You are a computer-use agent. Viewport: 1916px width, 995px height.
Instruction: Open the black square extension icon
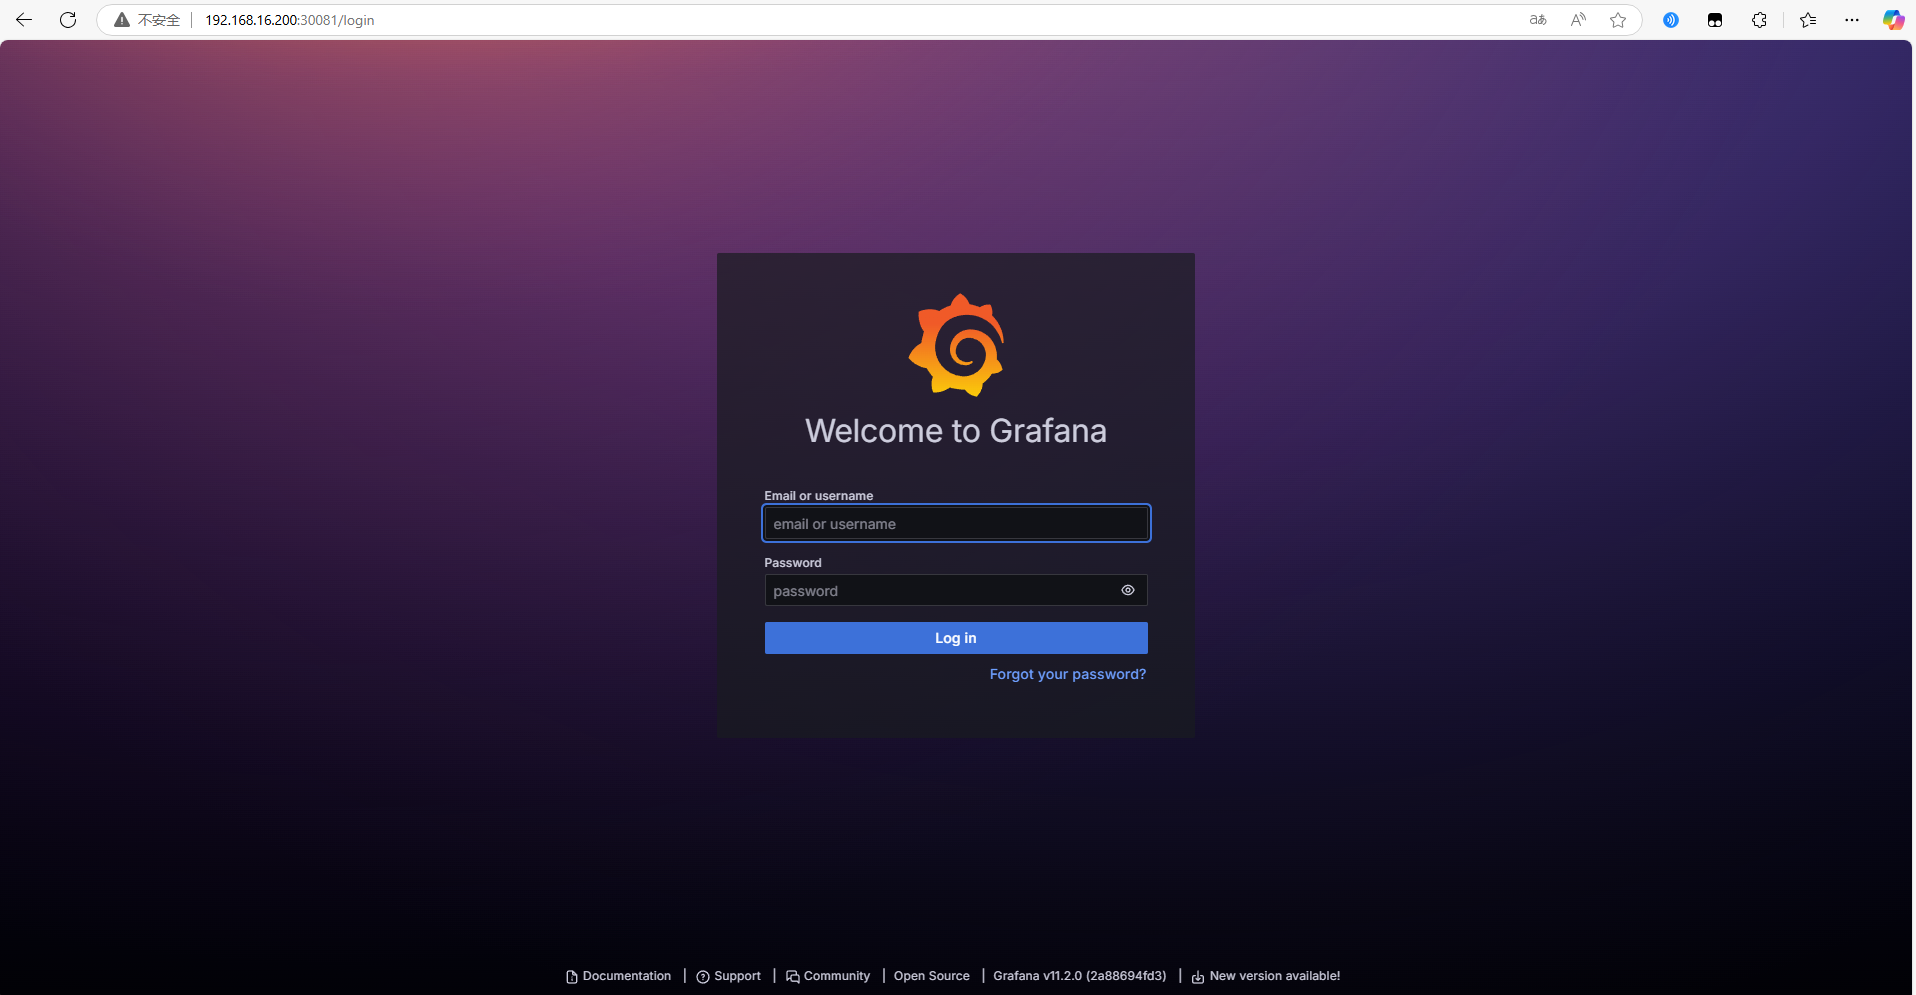pos(1715,20)
